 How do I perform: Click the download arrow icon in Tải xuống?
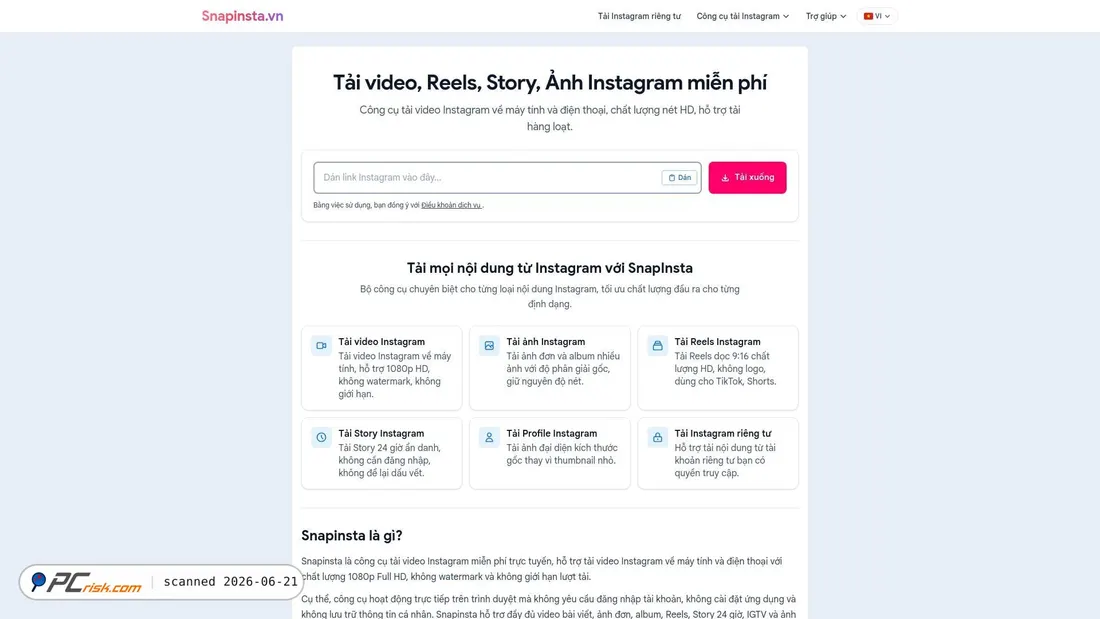725,178
